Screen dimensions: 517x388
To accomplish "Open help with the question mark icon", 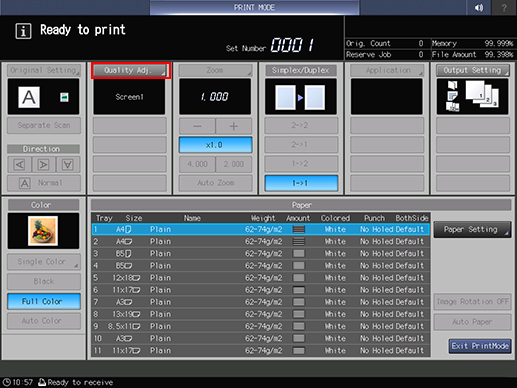I will (x=504, y=7).
